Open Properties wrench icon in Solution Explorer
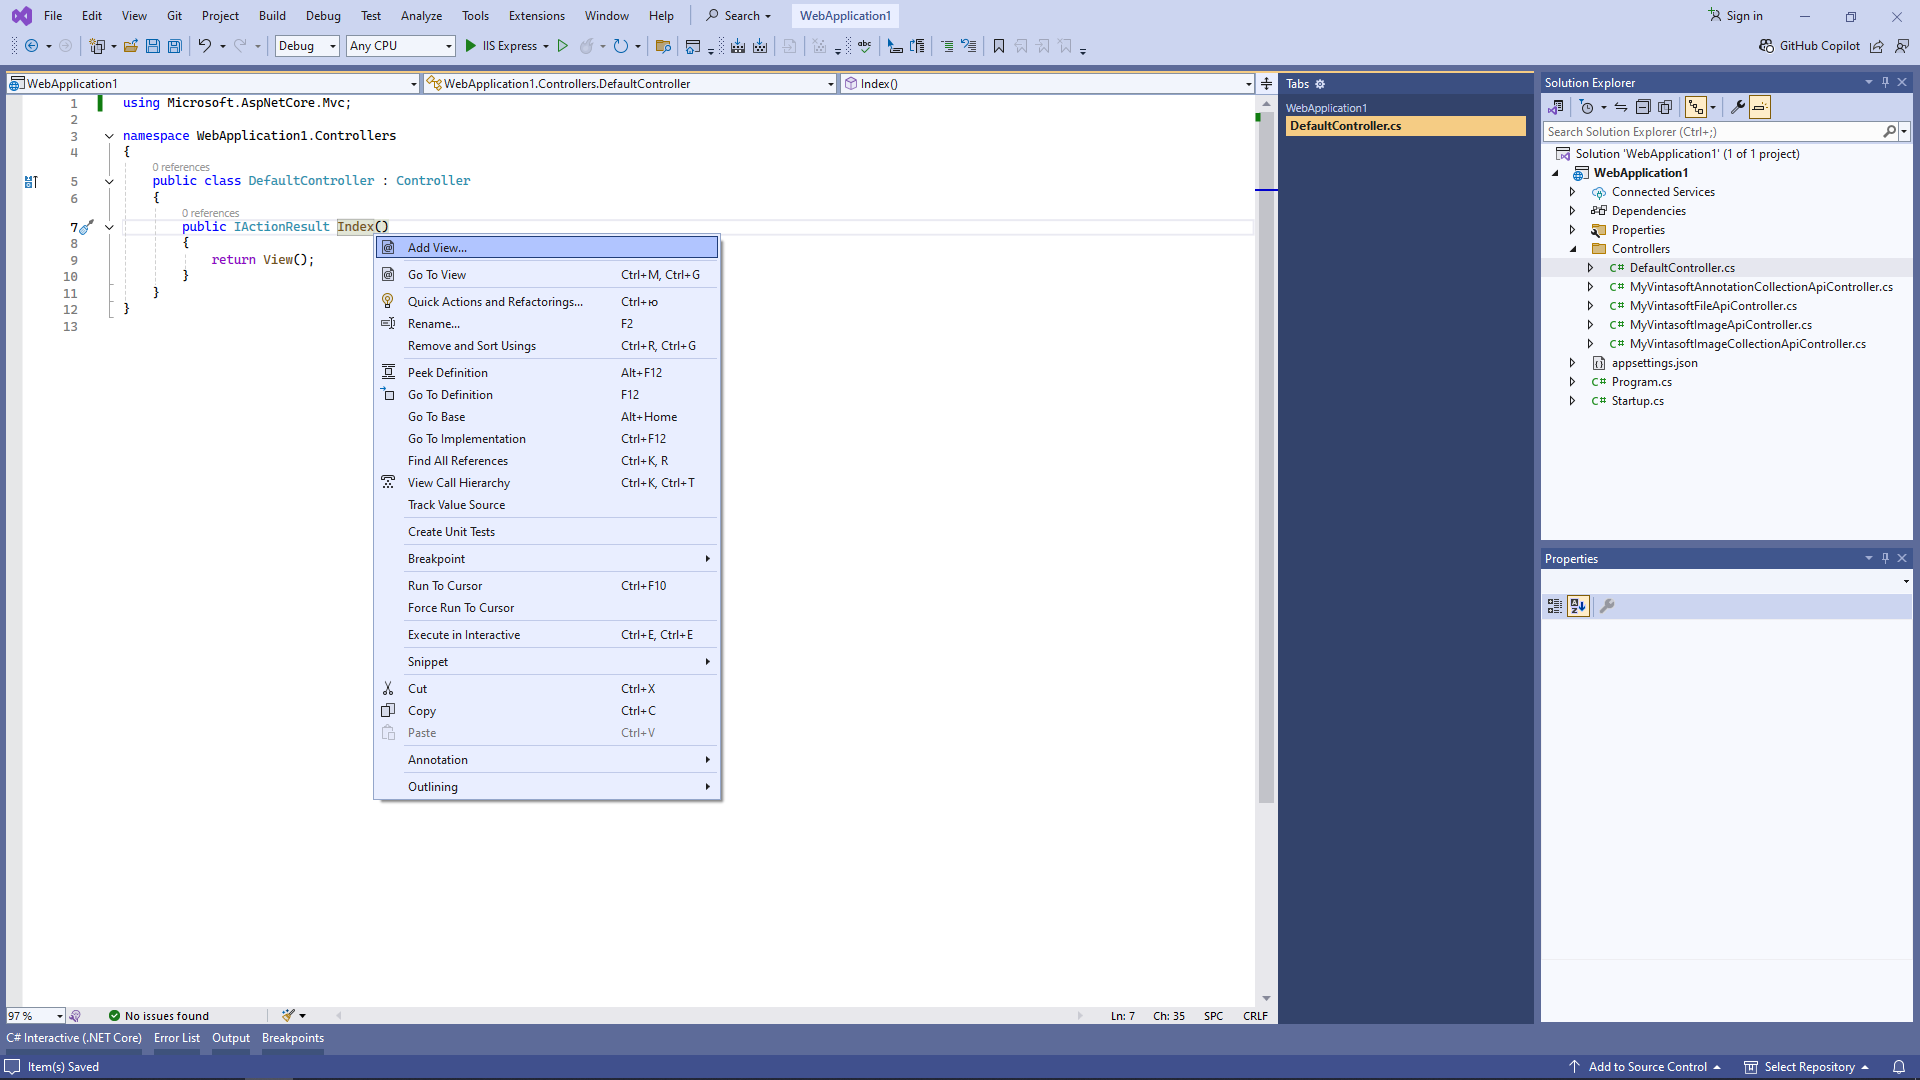The image size is (1920, 1080). [x=1738, y=107]
